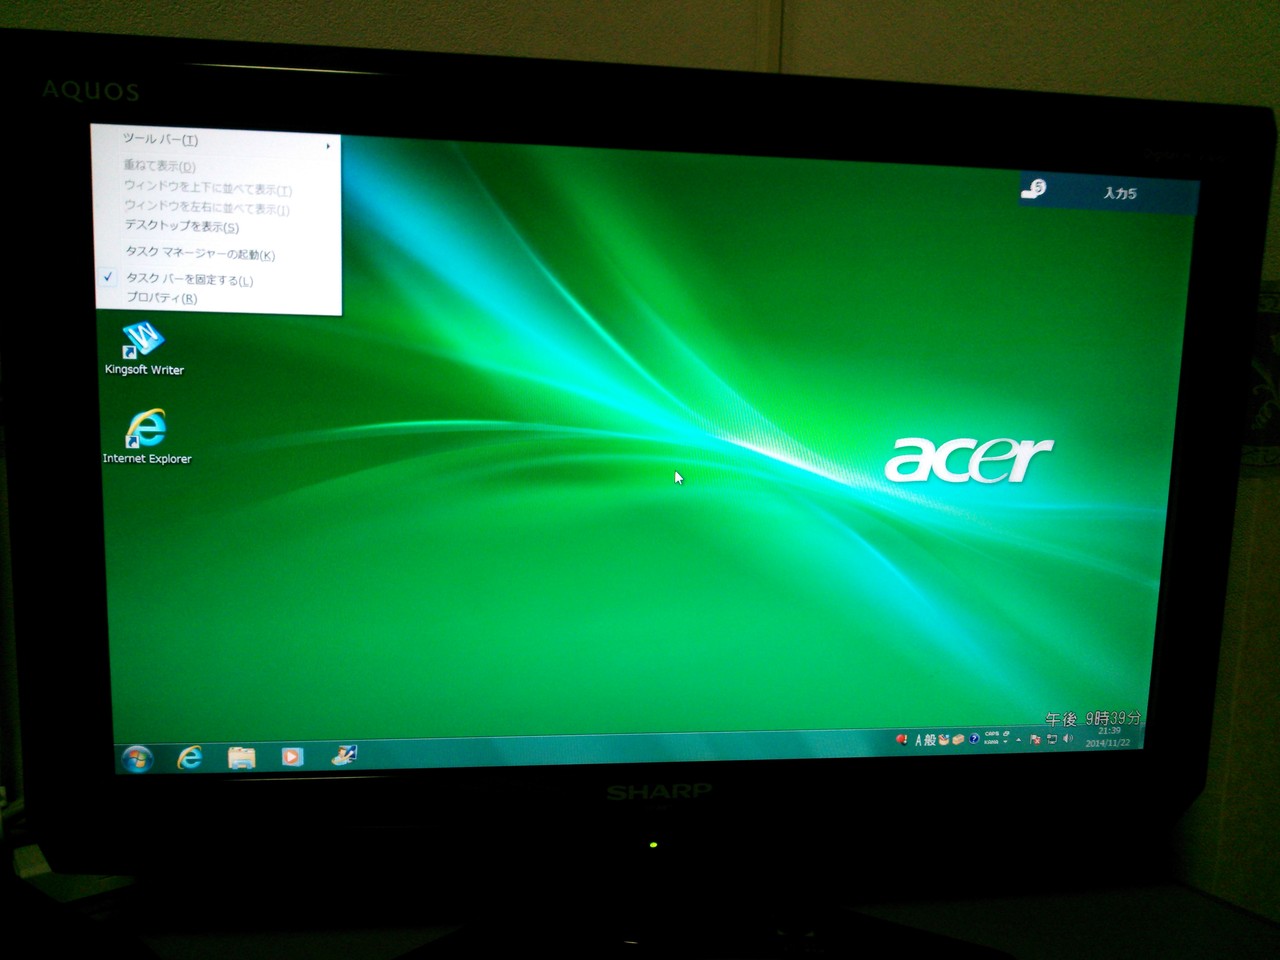Open Action Center flag tray icon
The height and width of the screenshot is (960, 1280).
[1035, 740]
